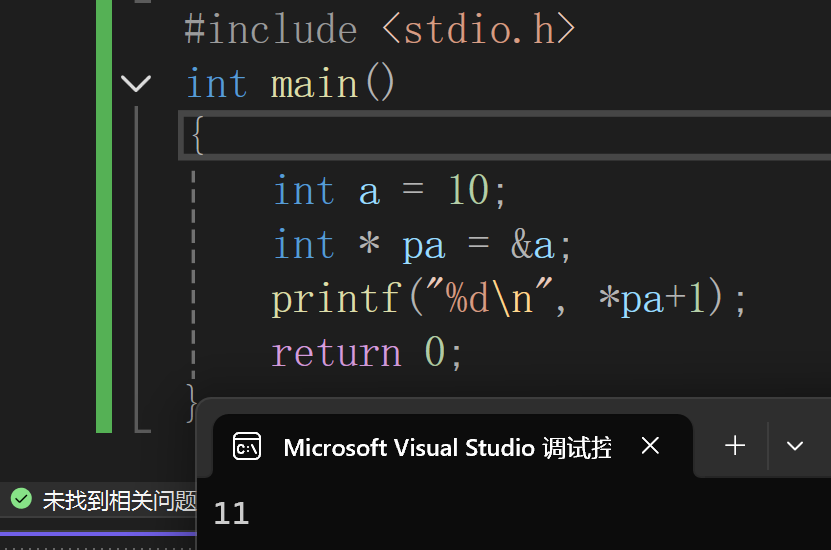Open the console tab dropdown menu
Viewport: 831px width, 550px height.
[x=794, y=446]
